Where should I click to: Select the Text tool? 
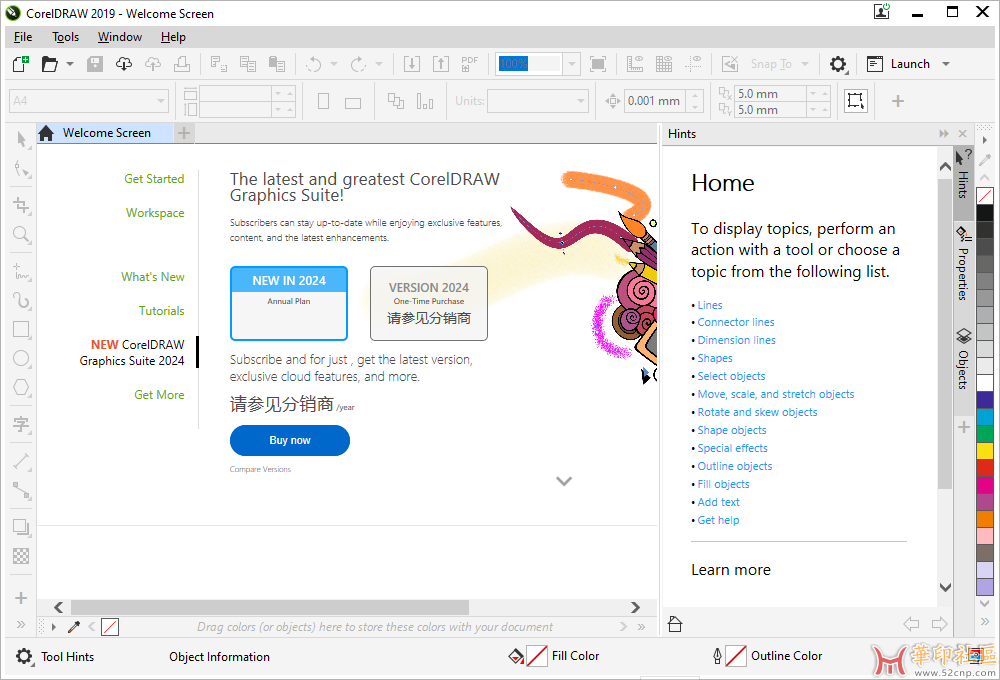click(x=21, y=424)
